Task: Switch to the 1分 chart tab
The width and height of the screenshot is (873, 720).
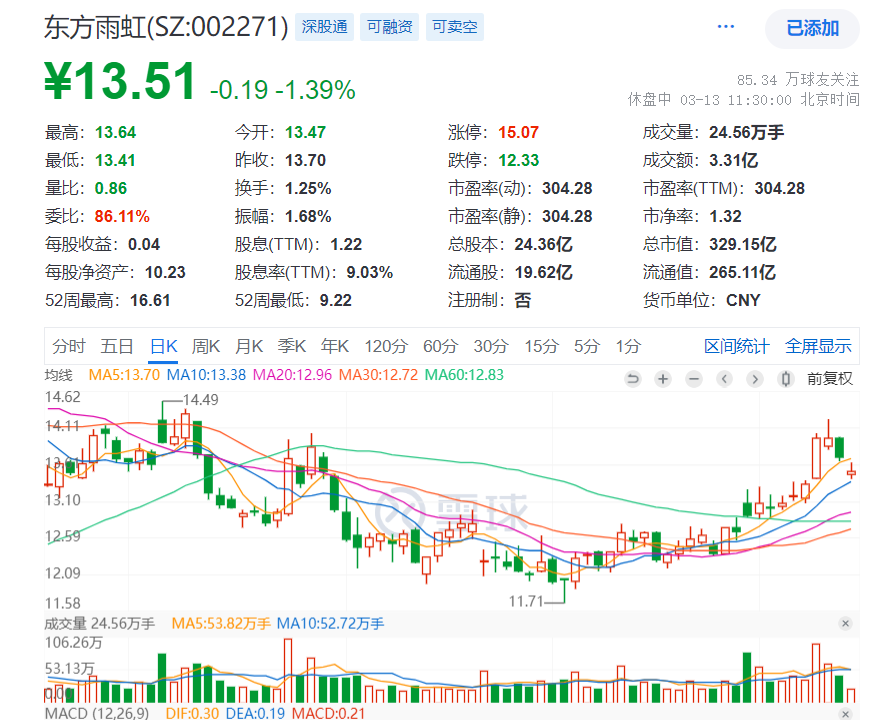Action: click(x=628, y=346)
